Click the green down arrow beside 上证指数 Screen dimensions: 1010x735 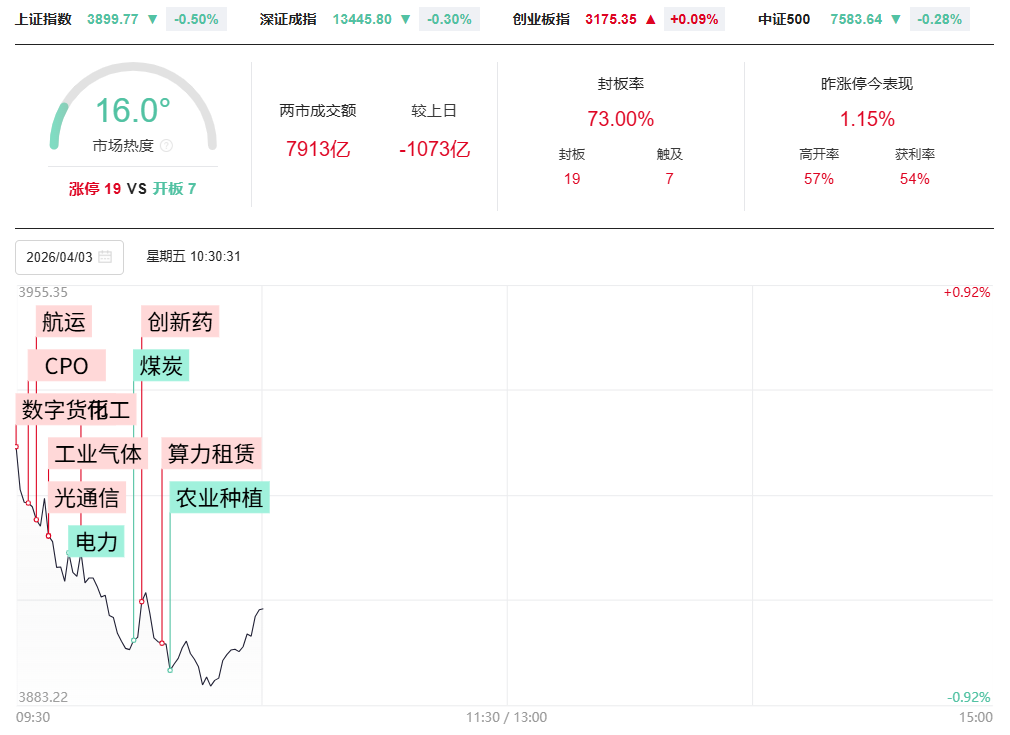click(x=152, y=19)
